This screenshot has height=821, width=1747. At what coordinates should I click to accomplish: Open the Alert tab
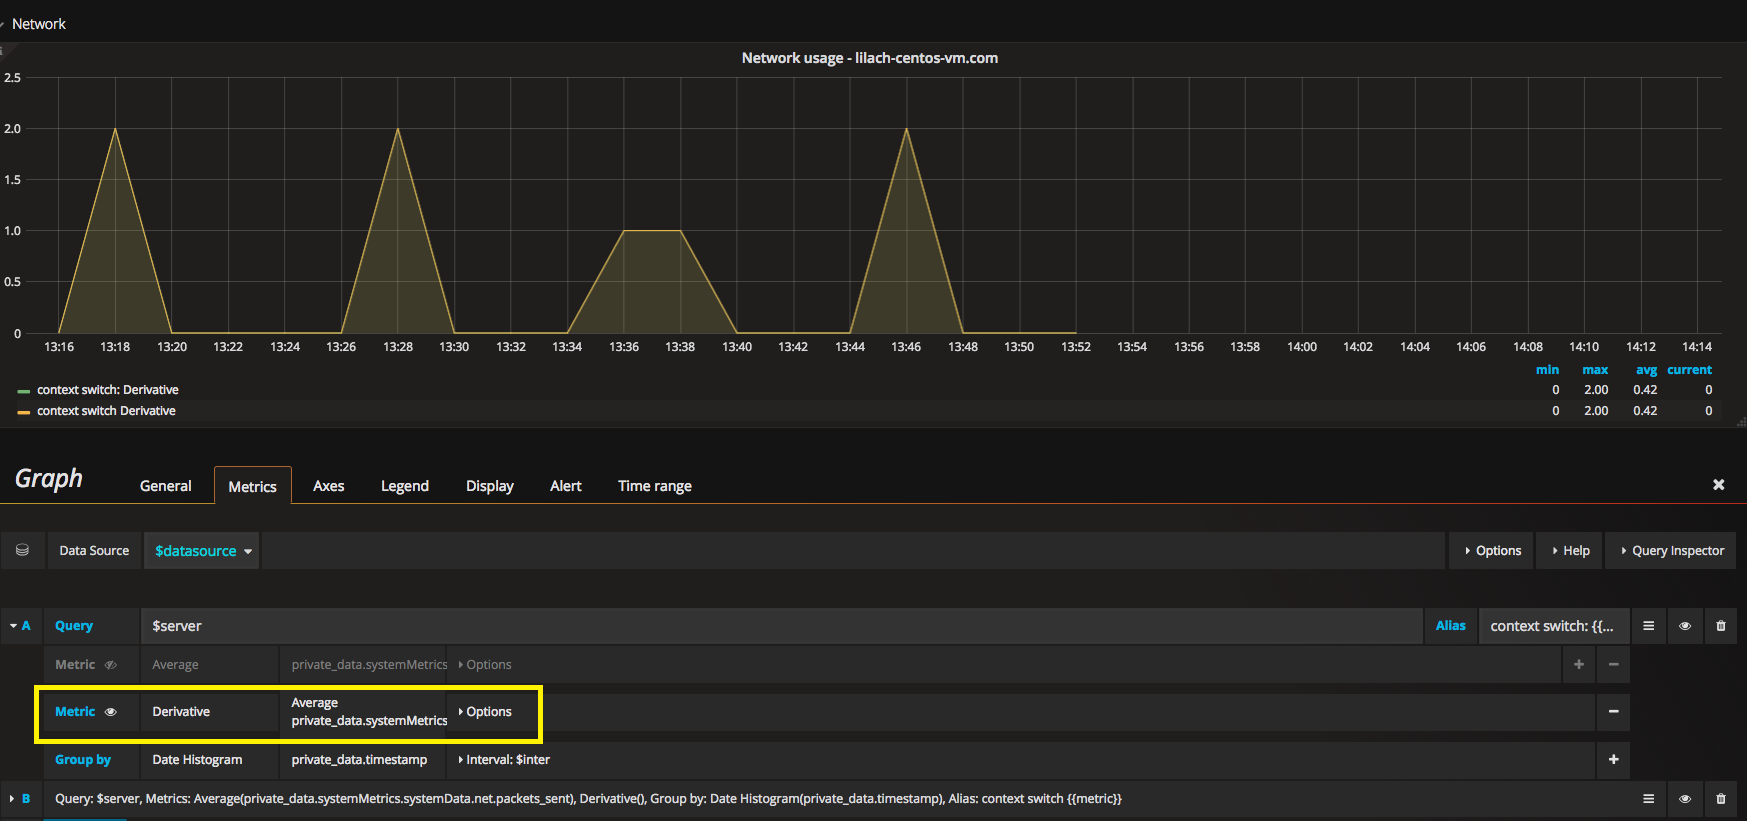(x=565, y=486)
